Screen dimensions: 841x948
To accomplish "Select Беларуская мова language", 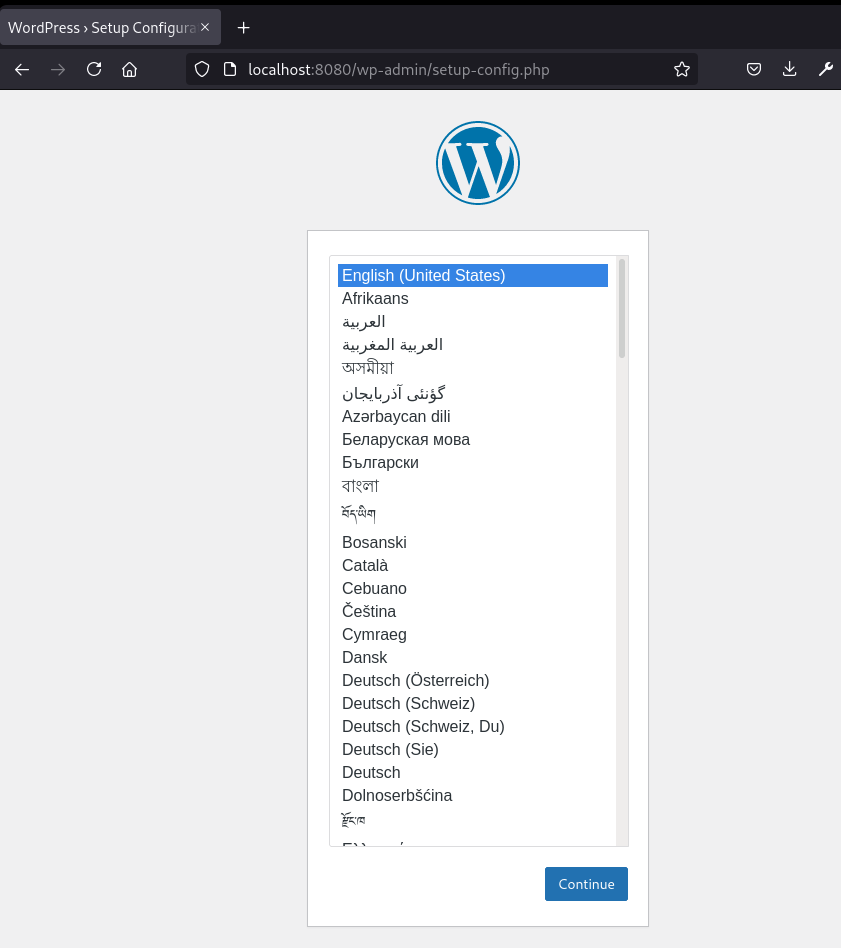I will (473, 440).
